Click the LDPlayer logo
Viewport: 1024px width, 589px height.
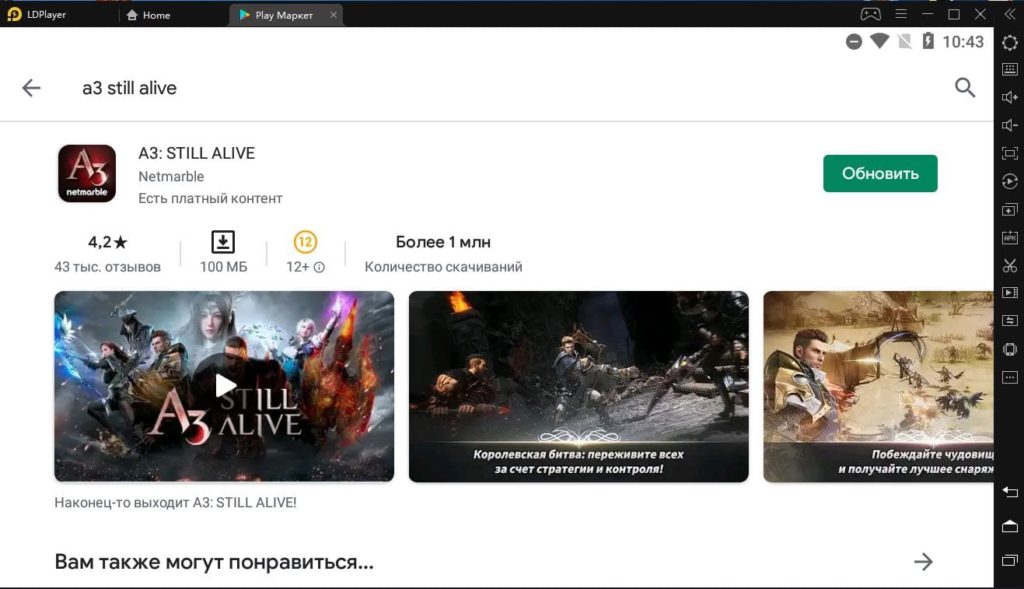(14, 14)
